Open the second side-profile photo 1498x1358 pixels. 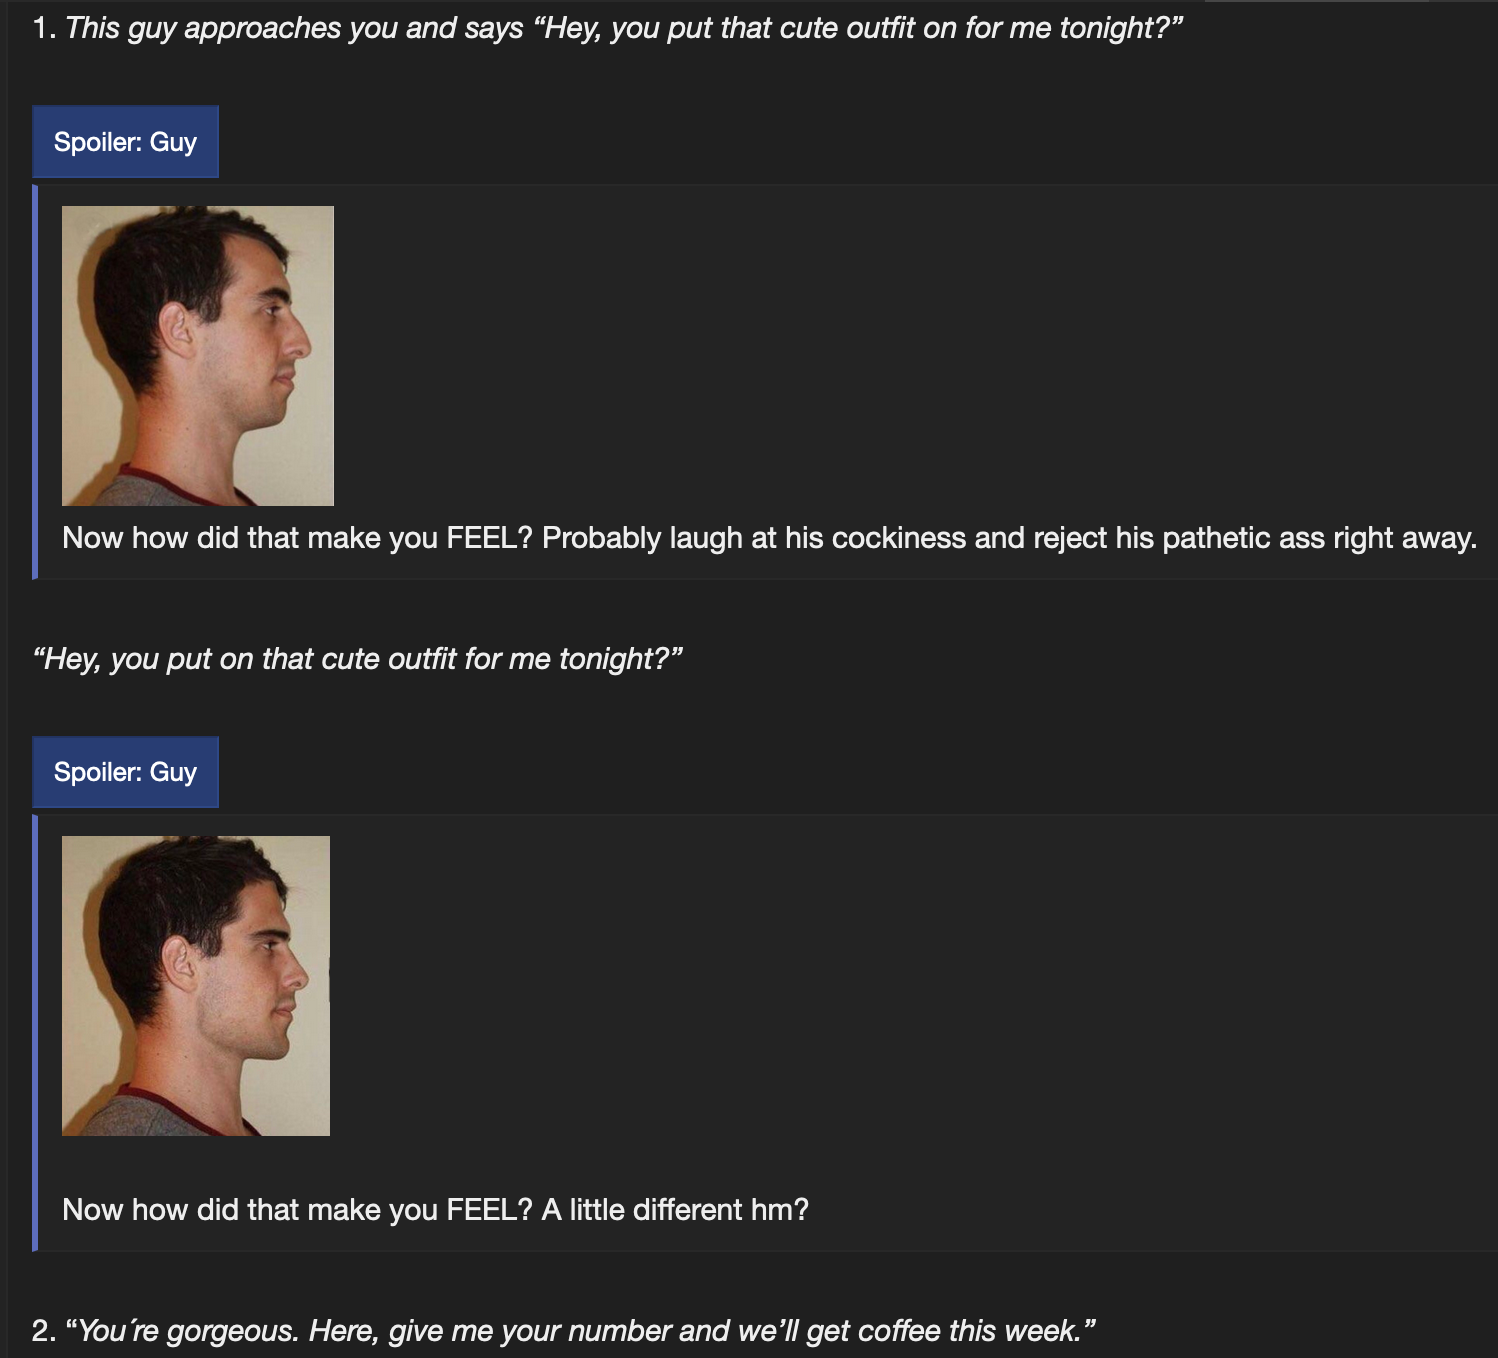pyautogui.click(x=196, y=986)
